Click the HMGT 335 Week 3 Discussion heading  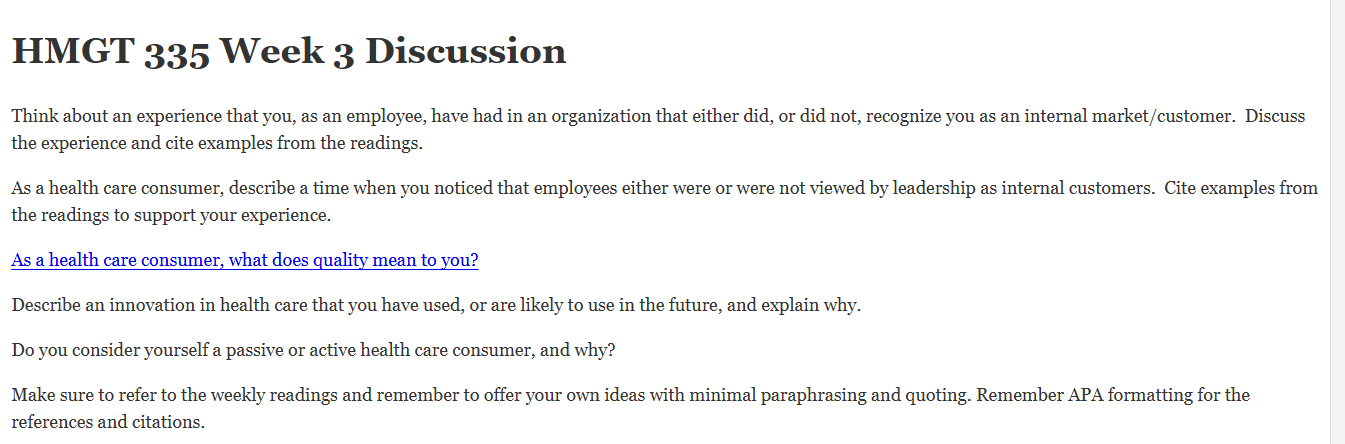coord(289,51)
